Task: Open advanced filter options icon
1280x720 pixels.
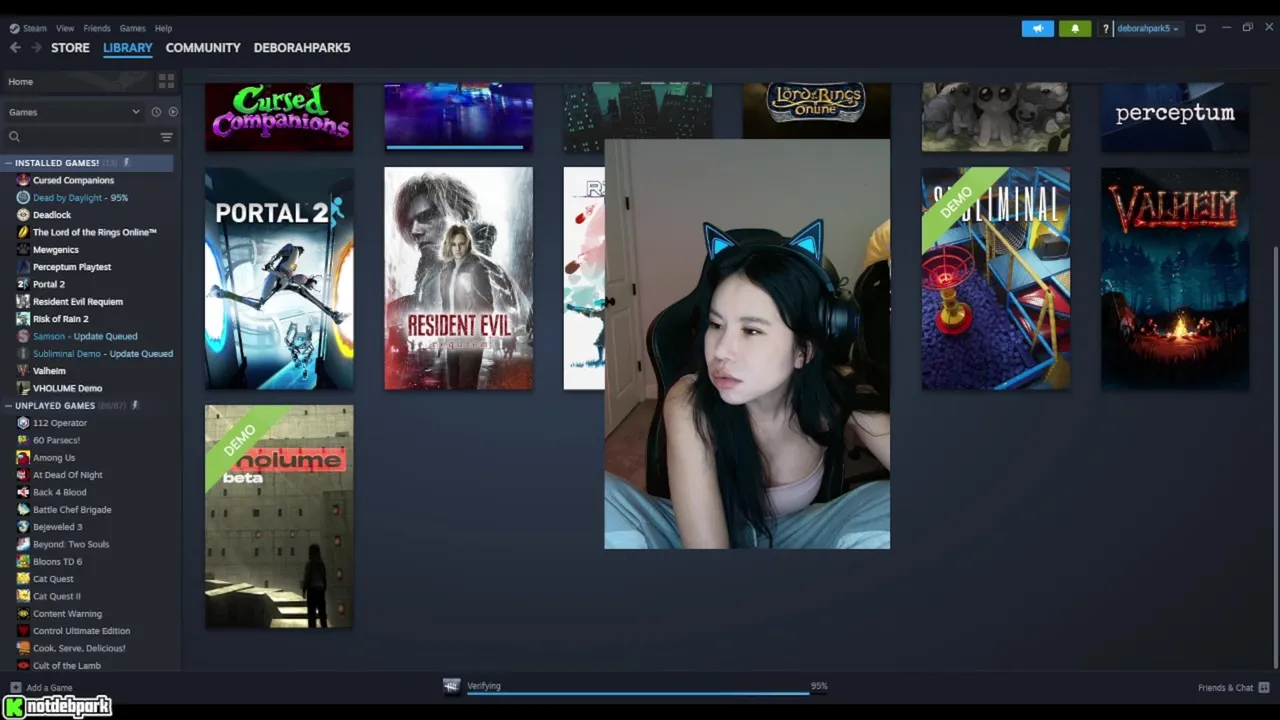Action: 166,137
